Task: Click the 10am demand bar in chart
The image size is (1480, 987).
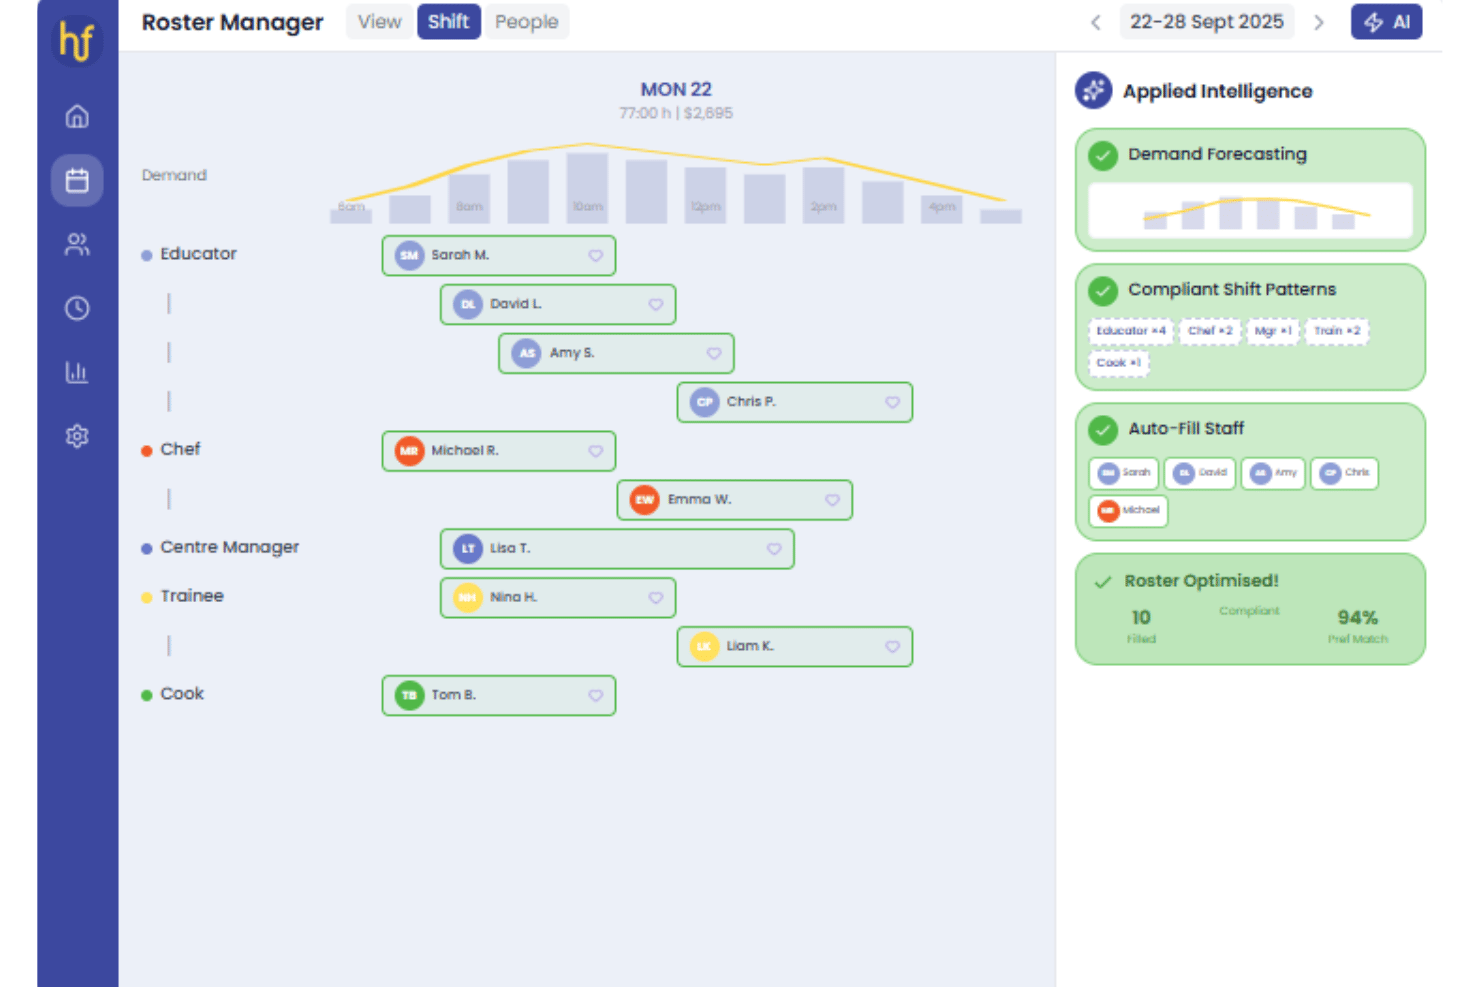Action: [x=587, y=188]
